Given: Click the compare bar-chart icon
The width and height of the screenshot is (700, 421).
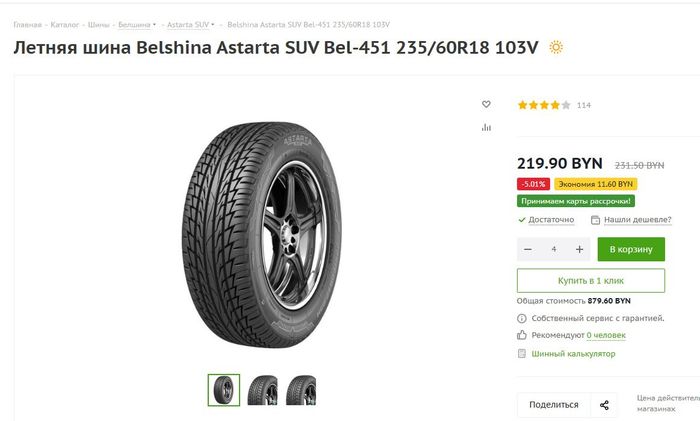Looking at the screenshot, I should point(486,127).
